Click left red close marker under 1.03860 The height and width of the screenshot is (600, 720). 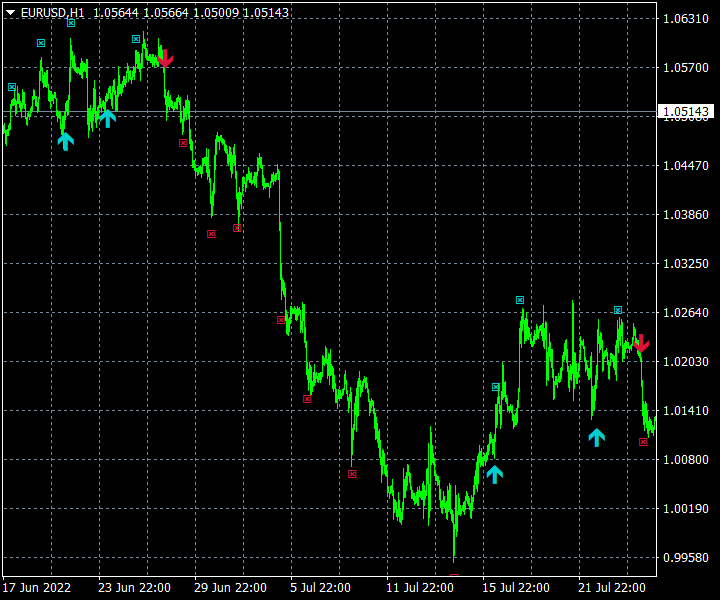(211, 234)
